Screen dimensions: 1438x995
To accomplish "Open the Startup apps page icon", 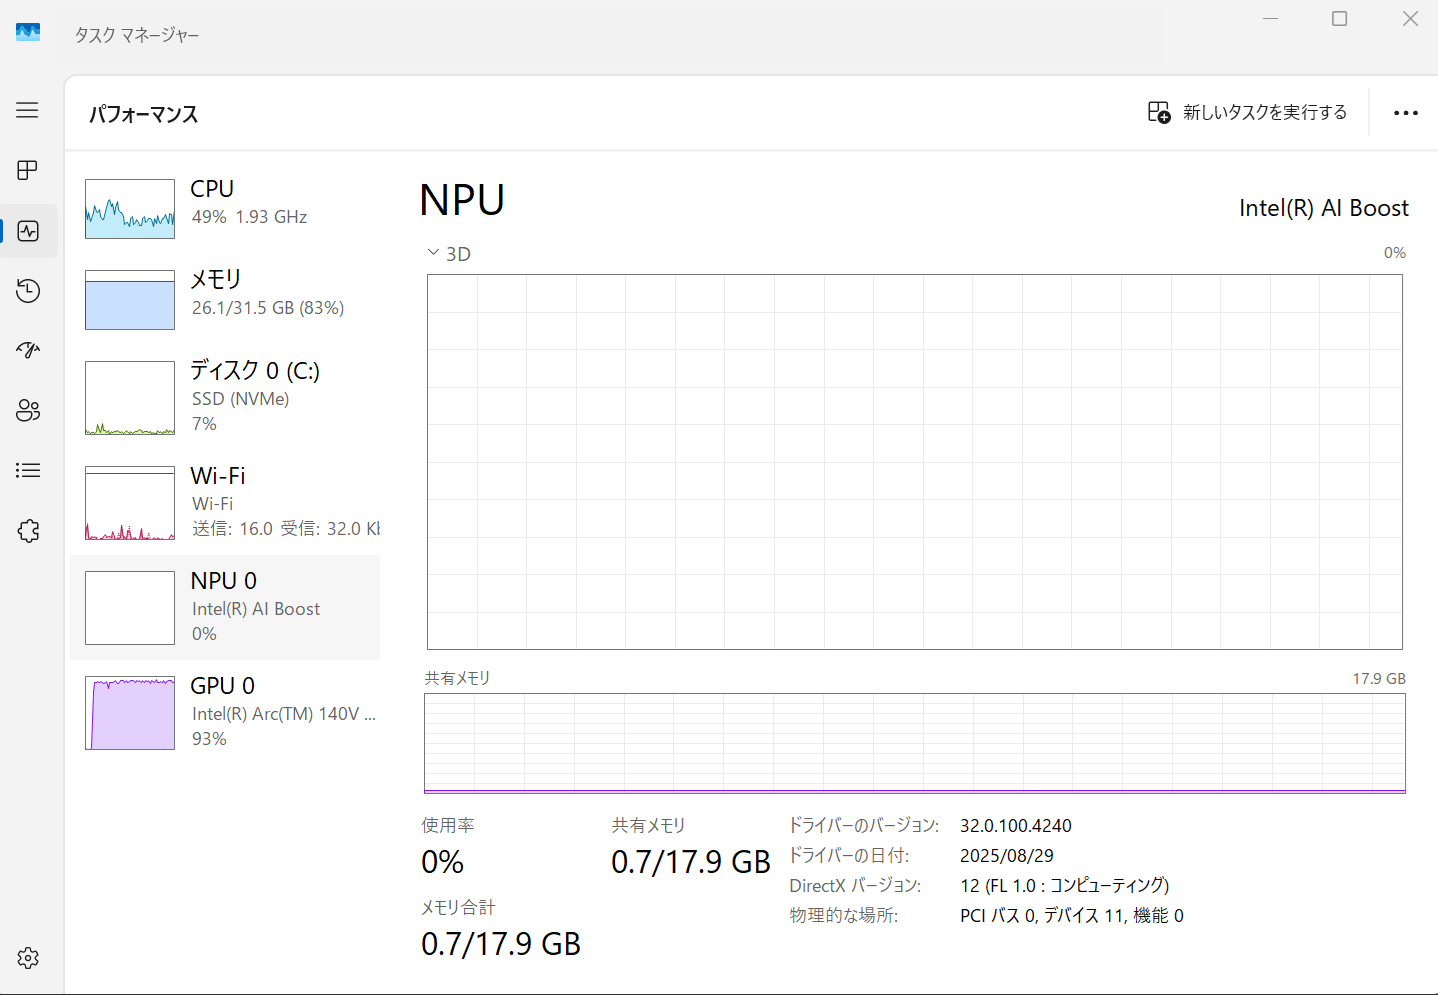I will click(28, 350).
